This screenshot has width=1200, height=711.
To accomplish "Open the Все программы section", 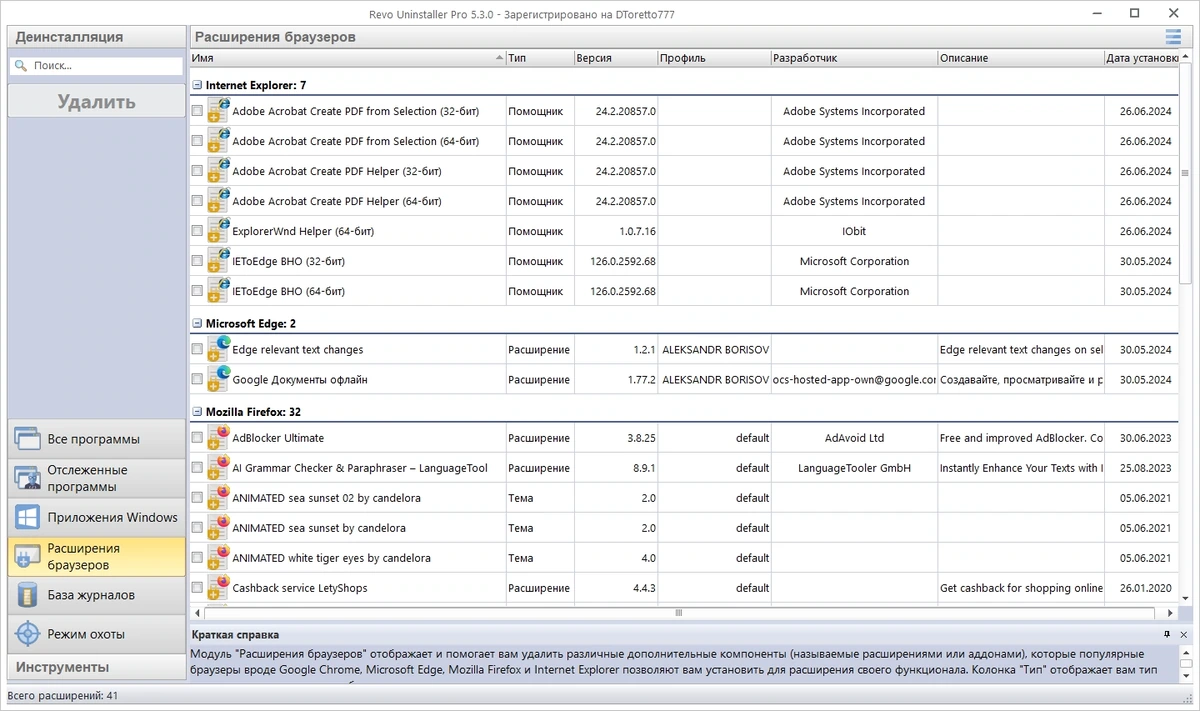I will coord(97,439).
